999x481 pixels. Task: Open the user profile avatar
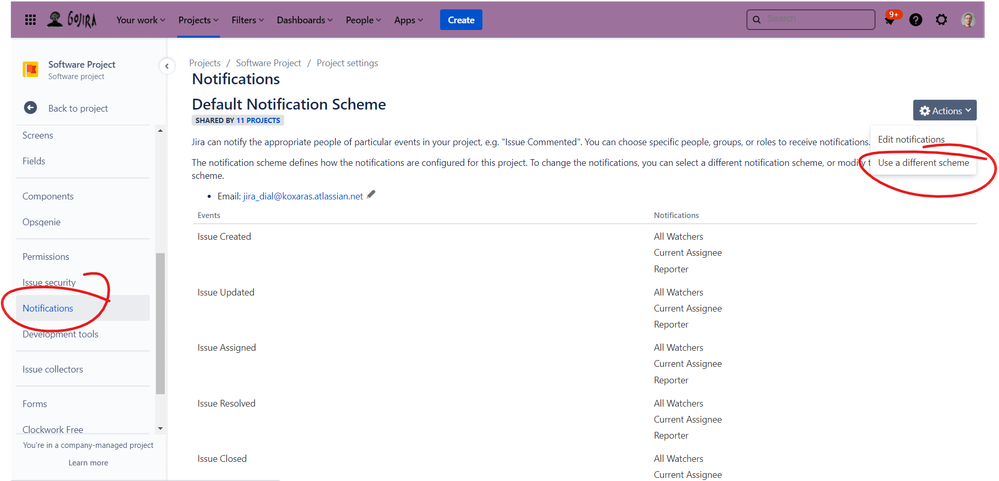point(968,20)
